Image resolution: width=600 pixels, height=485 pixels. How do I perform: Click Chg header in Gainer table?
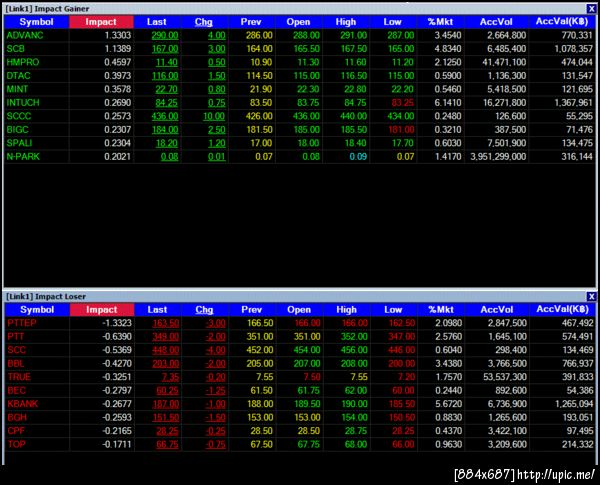tap(204, 22)
